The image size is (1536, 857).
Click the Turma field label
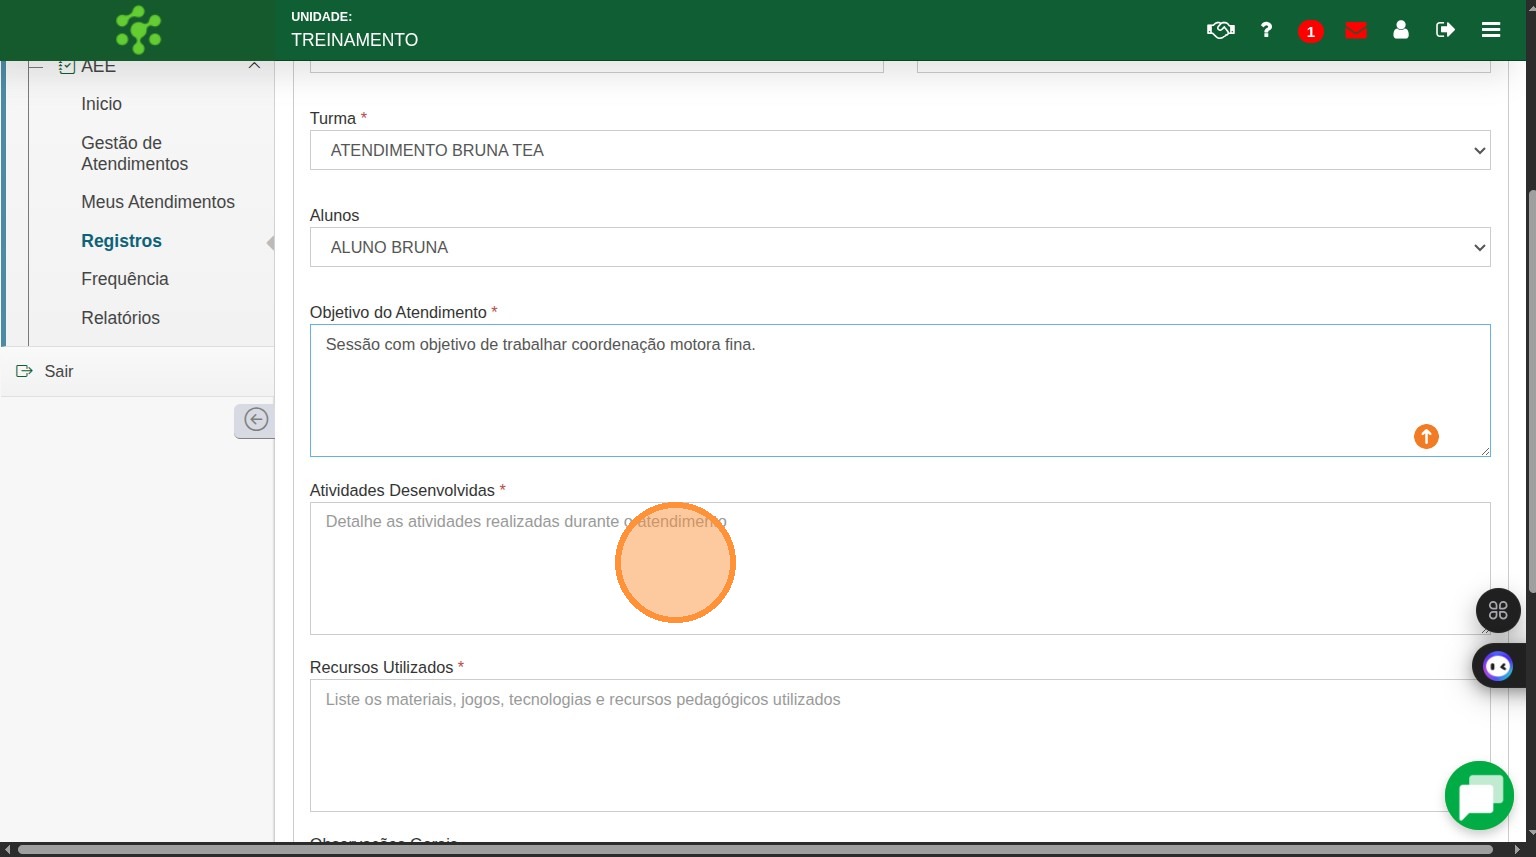333,118
